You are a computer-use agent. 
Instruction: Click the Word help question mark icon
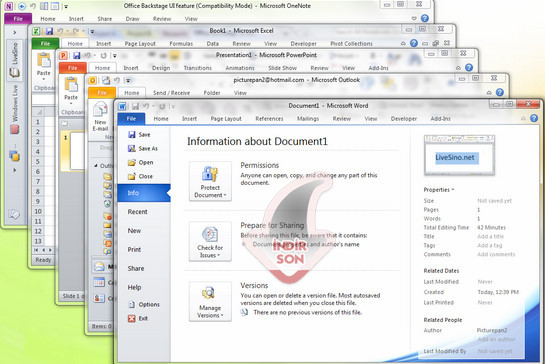coord(534,118)
